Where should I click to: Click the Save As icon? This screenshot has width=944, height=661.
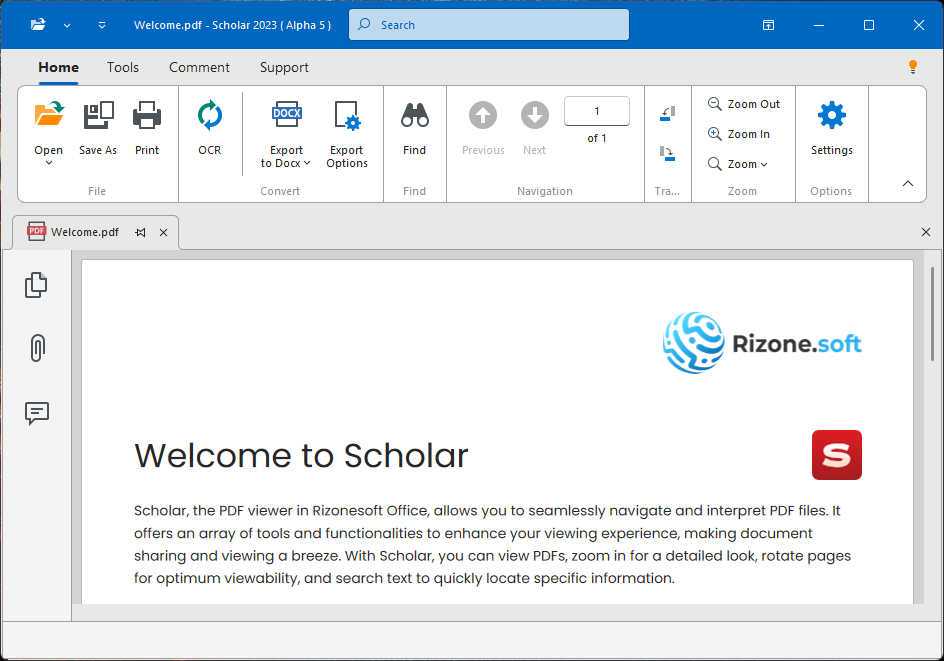98,114
